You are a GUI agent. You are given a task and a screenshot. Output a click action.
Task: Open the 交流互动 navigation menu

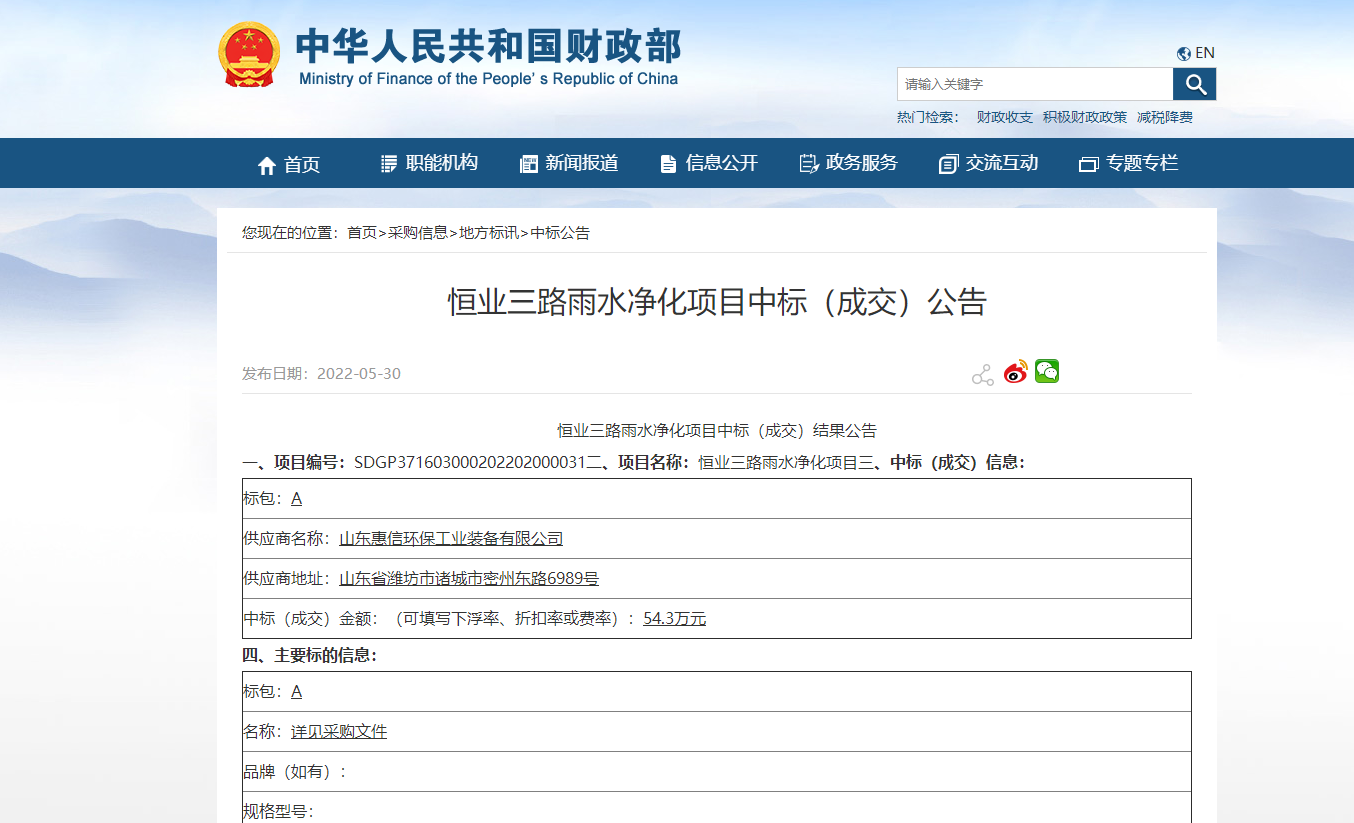[989, 163]
